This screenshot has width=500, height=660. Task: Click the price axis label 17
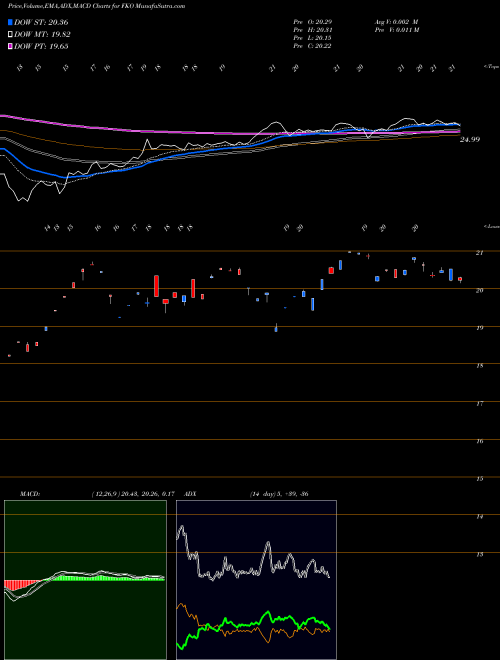click(479, 403)
